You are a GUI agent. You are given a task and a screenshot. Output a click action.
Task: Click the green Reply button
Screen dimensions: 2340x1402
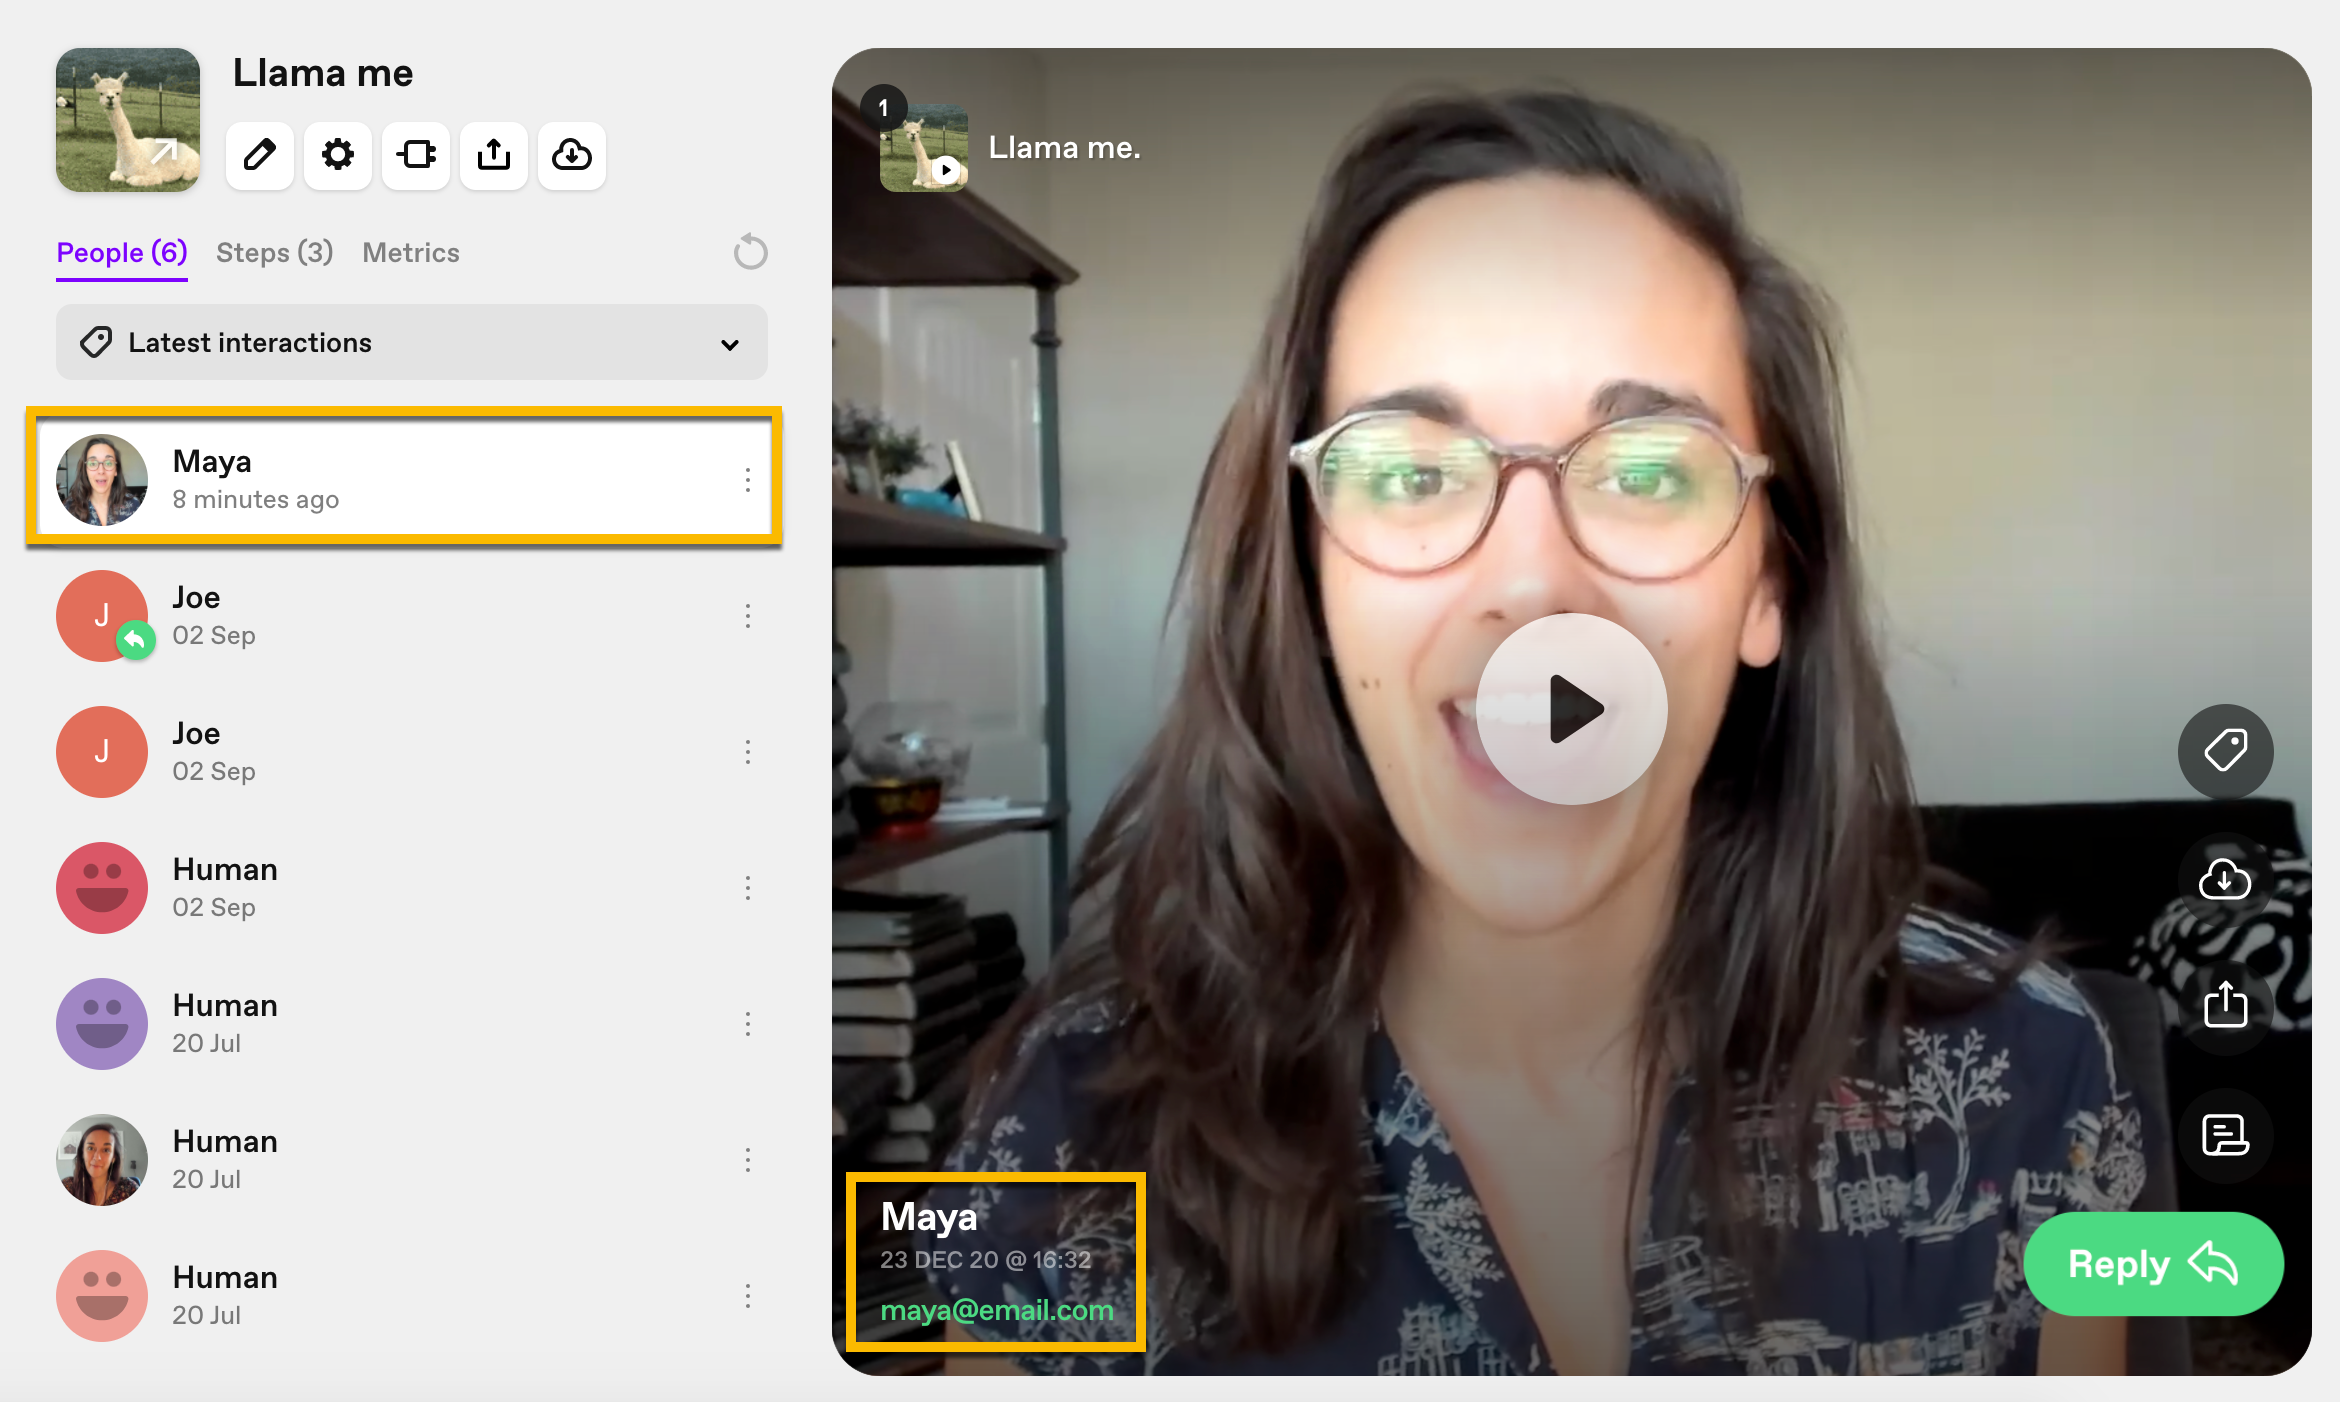click(x=2153, y=1264)
